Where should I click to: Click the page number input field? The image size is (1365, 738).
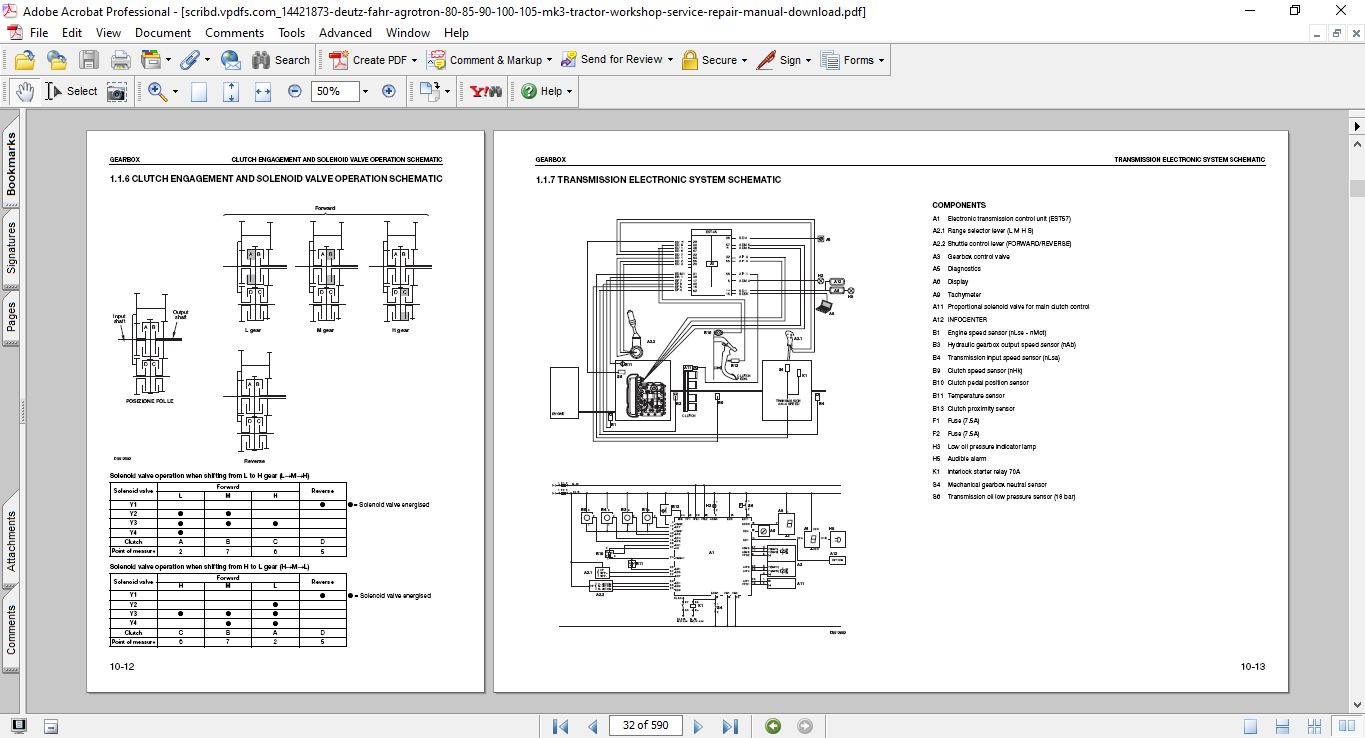click(x=645, y=725)
